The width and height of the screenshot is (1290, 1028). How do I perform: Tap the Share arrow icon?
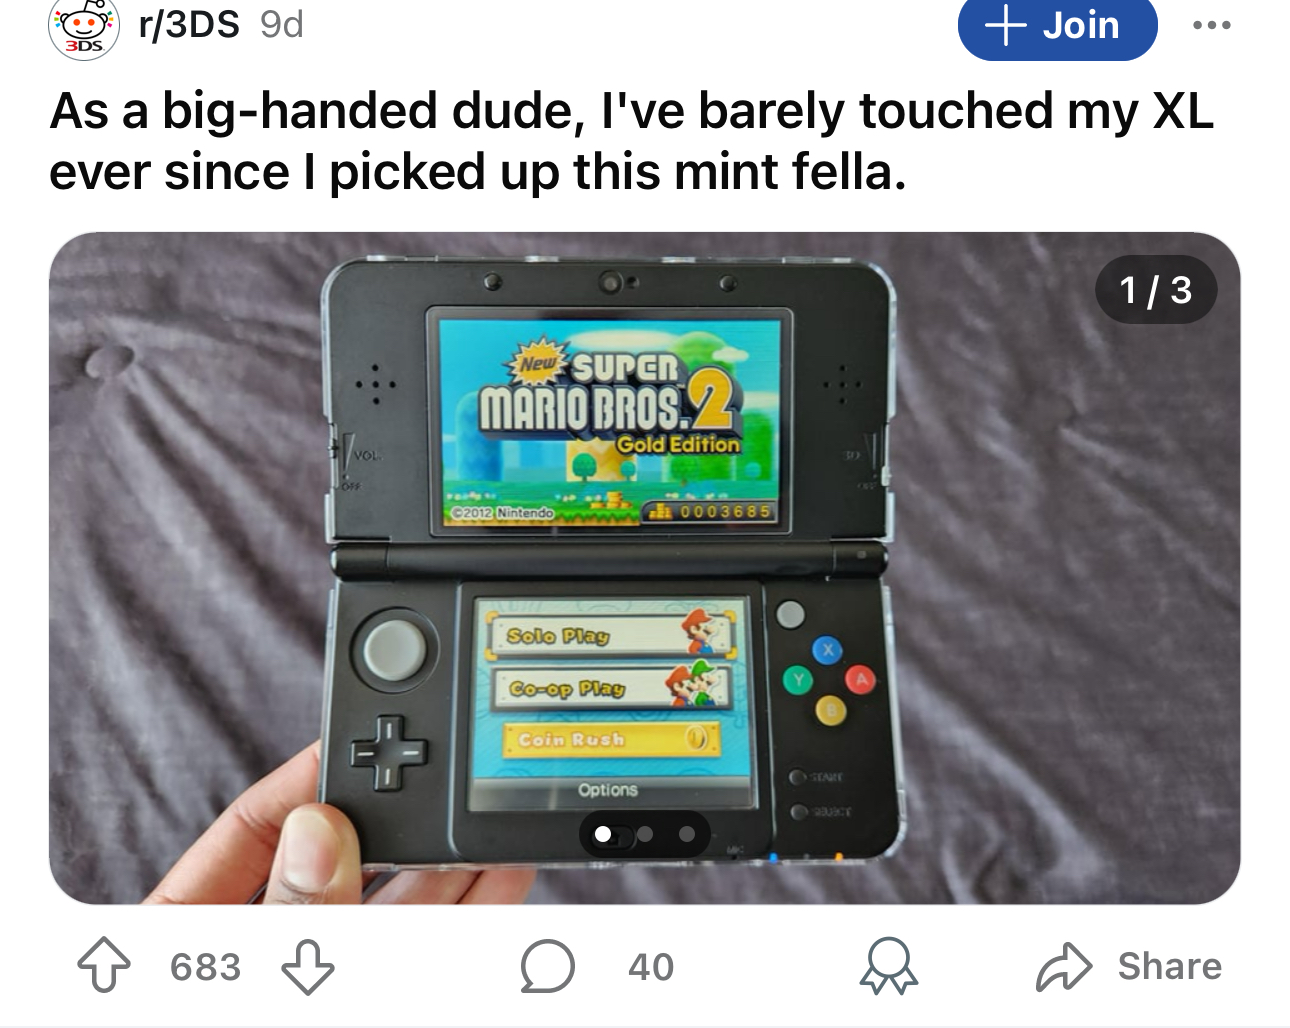(x=1063, y=966)
